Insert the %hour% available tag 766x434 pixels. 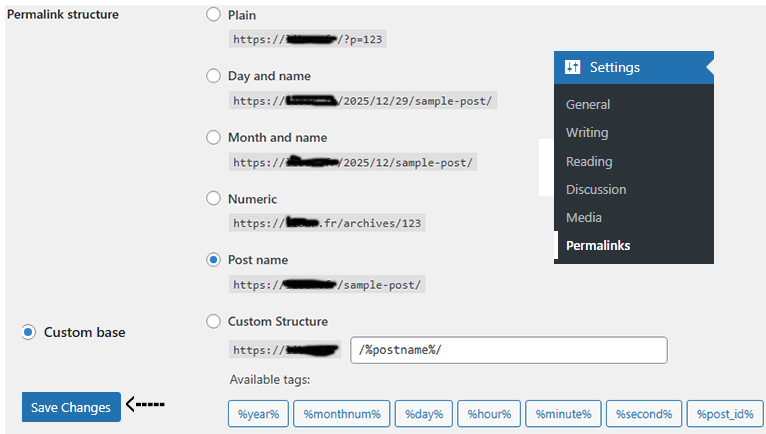pyautogui.click(x=490, y=414)
